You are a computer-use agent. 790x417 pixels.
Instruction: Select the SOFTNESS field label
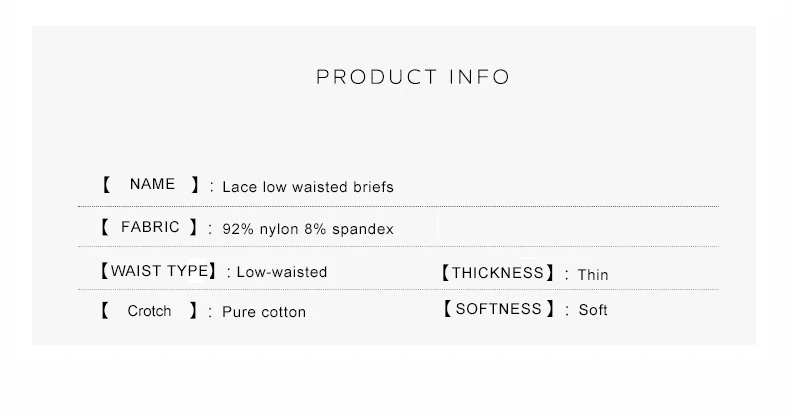[x=498, y=309]
